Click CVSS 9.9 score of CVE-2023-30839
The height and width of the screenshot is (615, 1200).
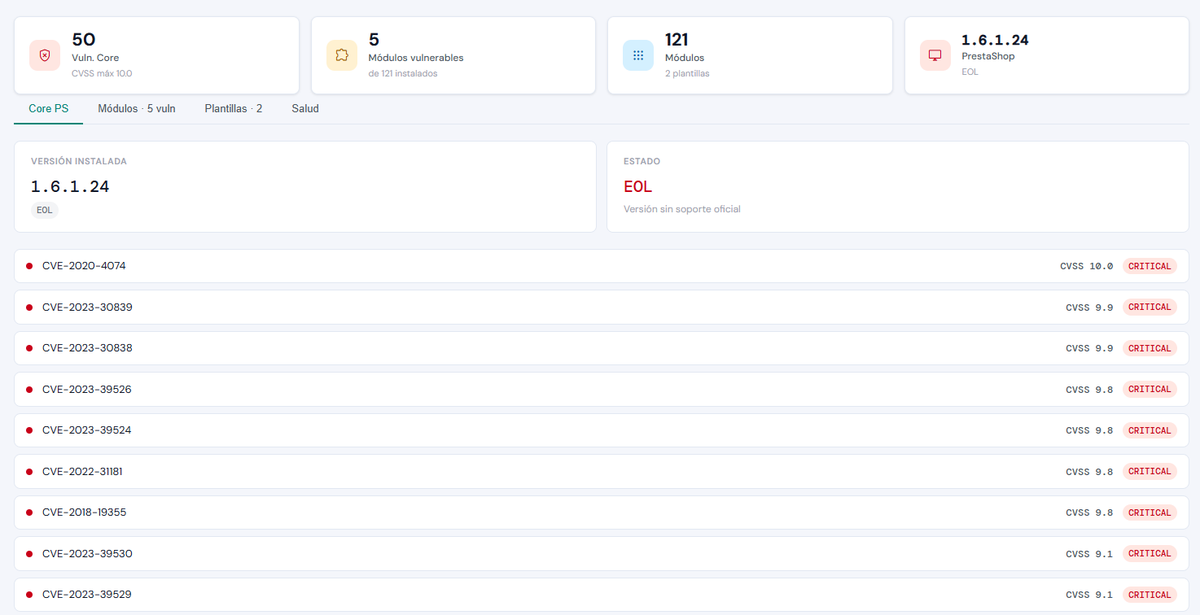point(1089,307)
